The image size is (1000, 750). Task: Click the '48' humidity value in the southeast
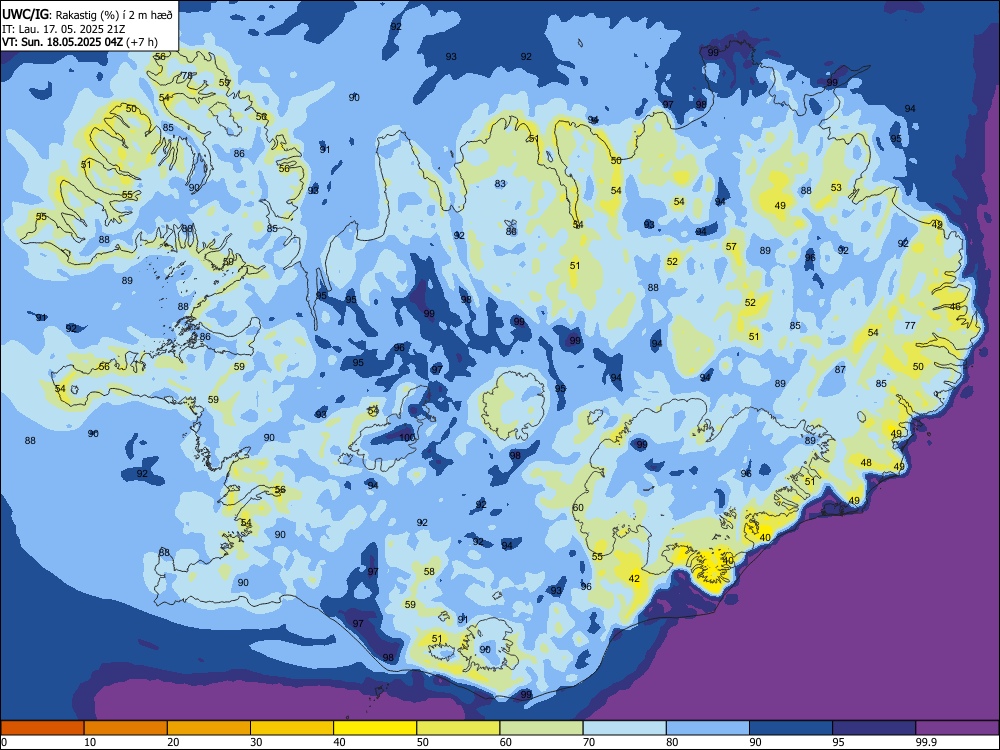click(866, 462)
